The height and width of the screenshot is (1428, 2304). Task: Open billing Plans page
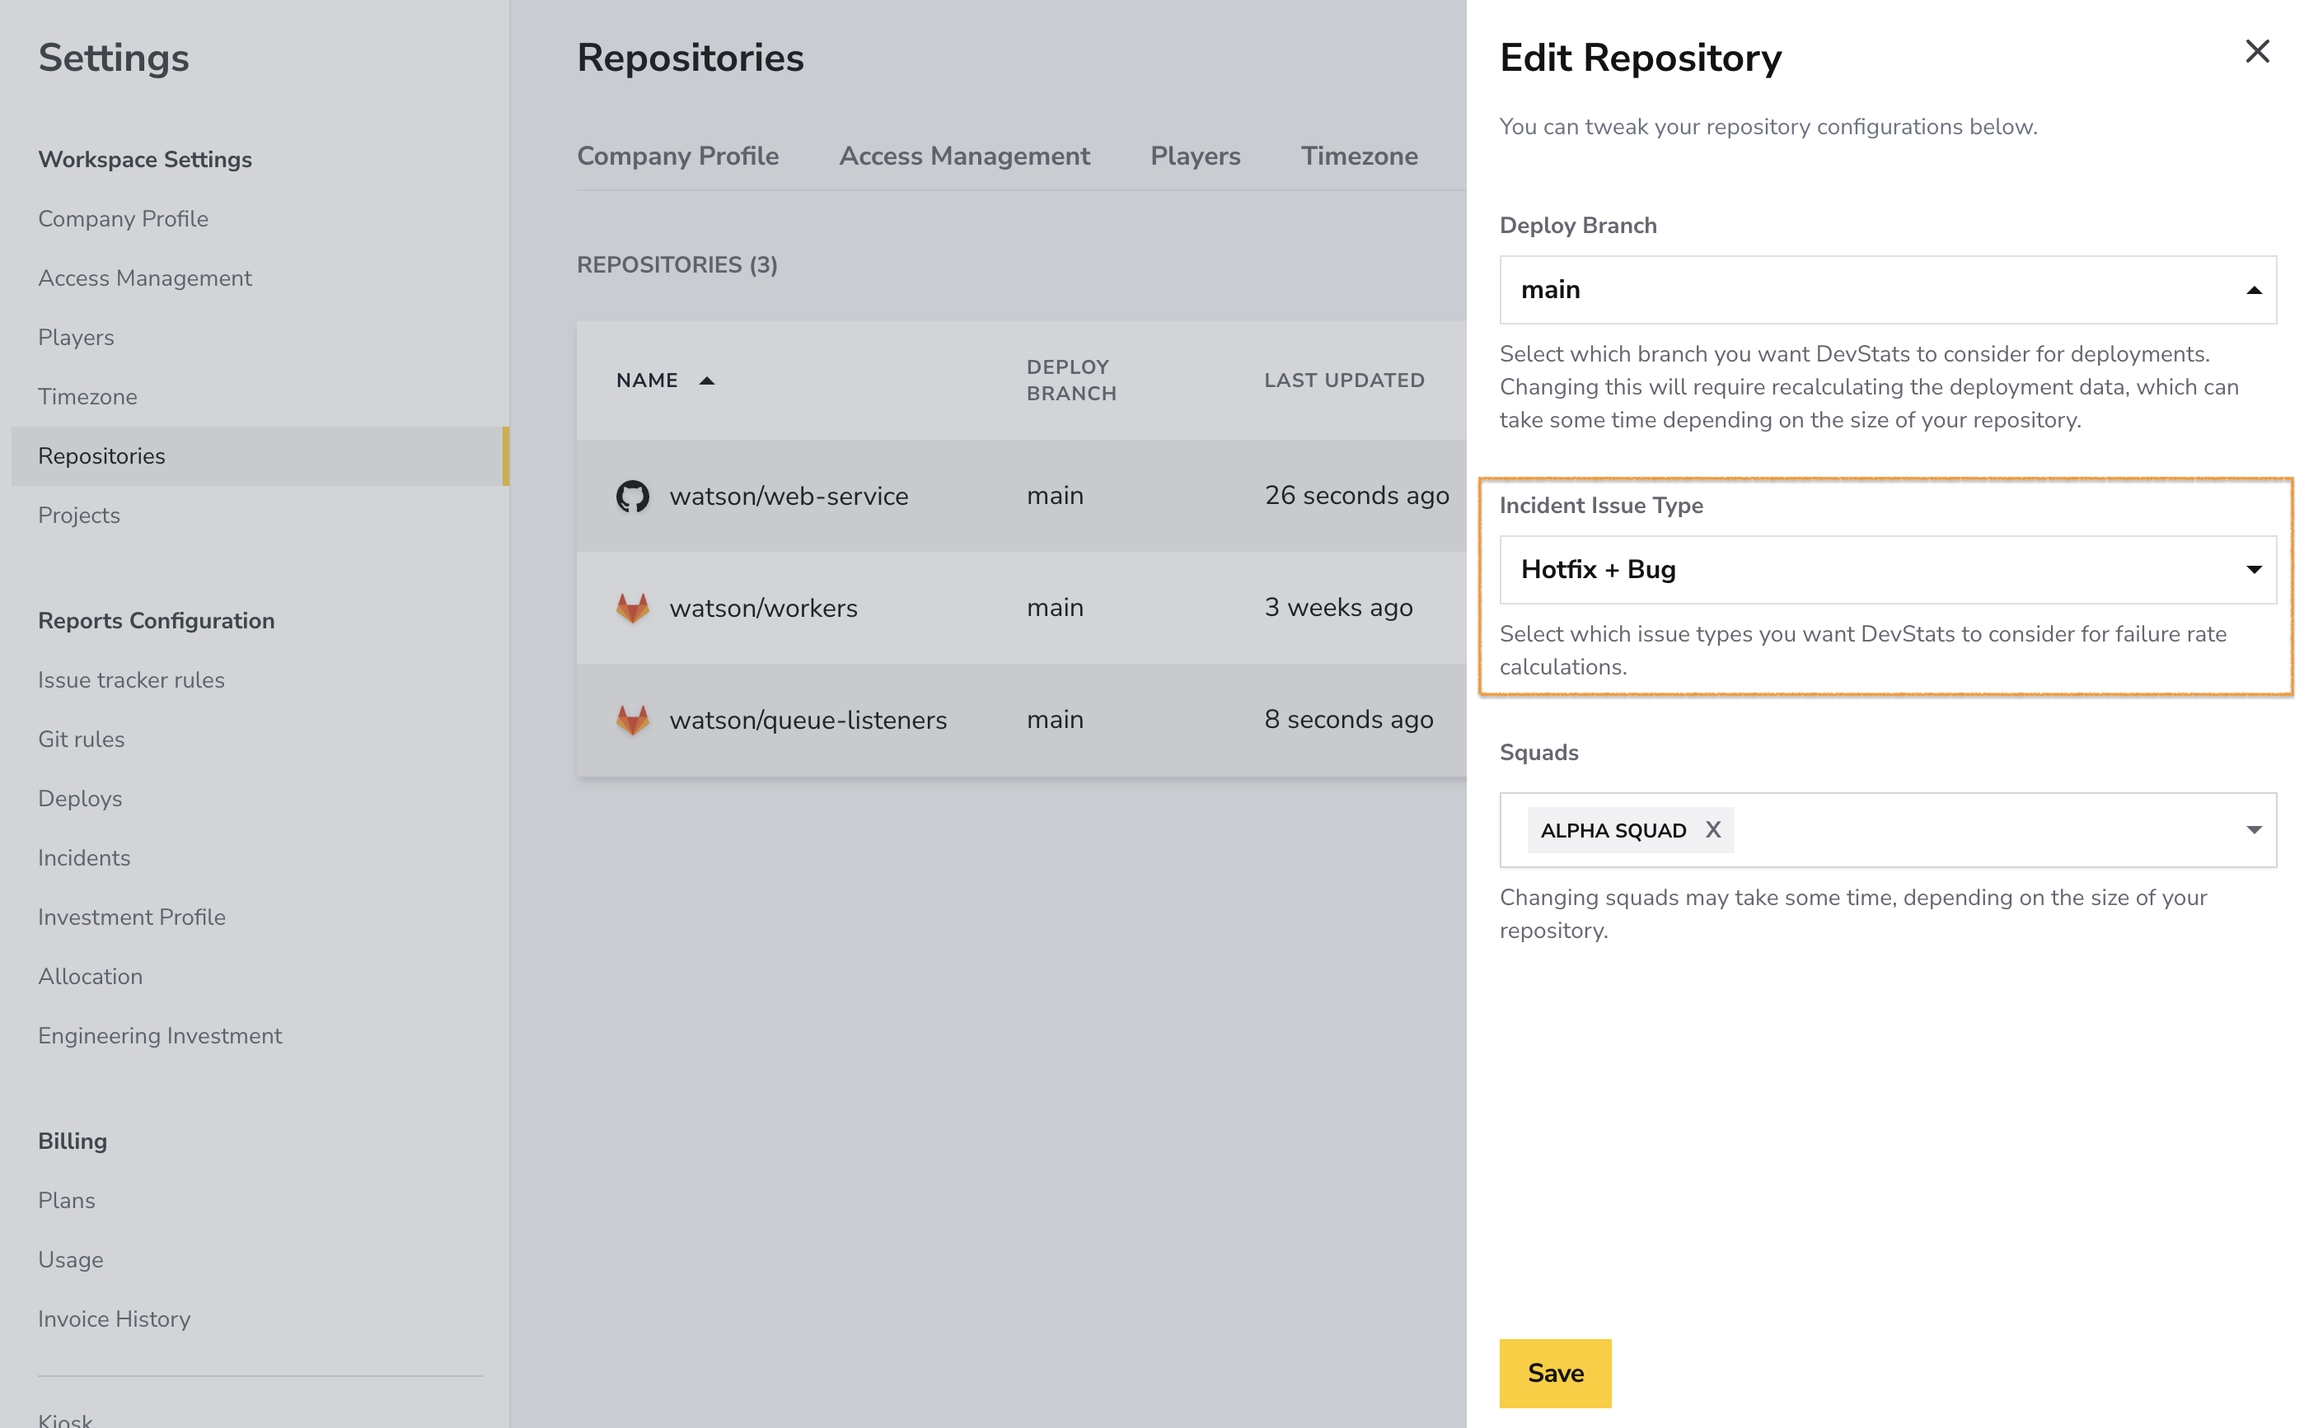click(x=67, y=1200)
